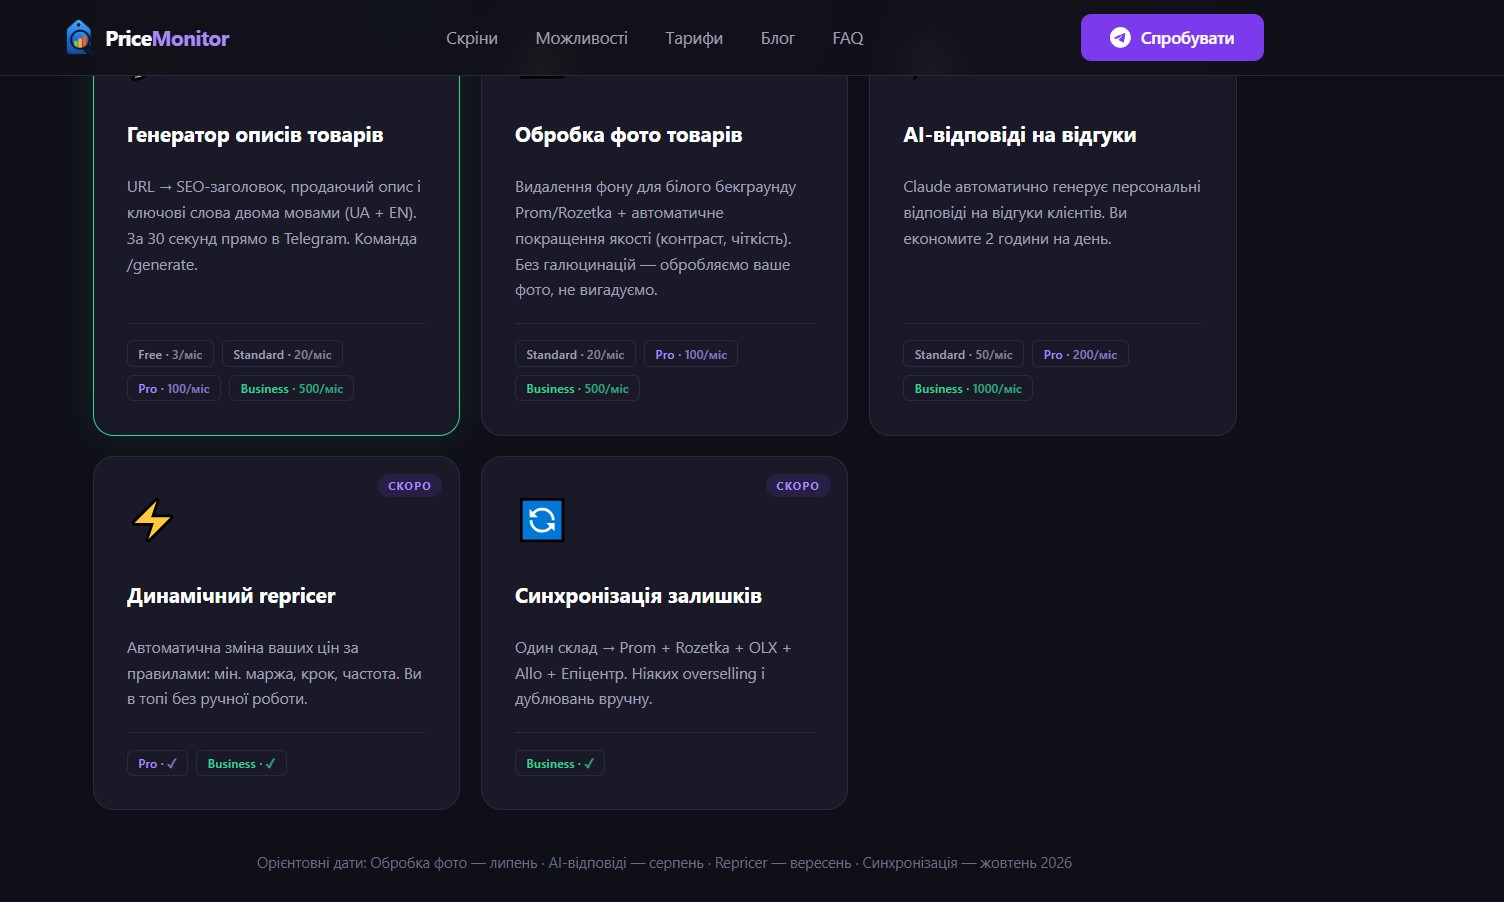1504x902 pixels.
Task: Click the Business · 500/міс tag in Обробка фото card
Action: tap(577, 389)
